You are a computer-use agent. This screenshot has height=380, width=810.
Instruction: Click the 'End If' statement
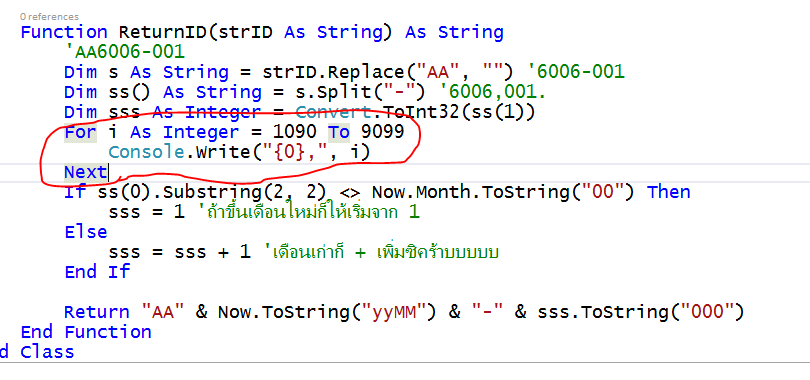click(97, 272)
